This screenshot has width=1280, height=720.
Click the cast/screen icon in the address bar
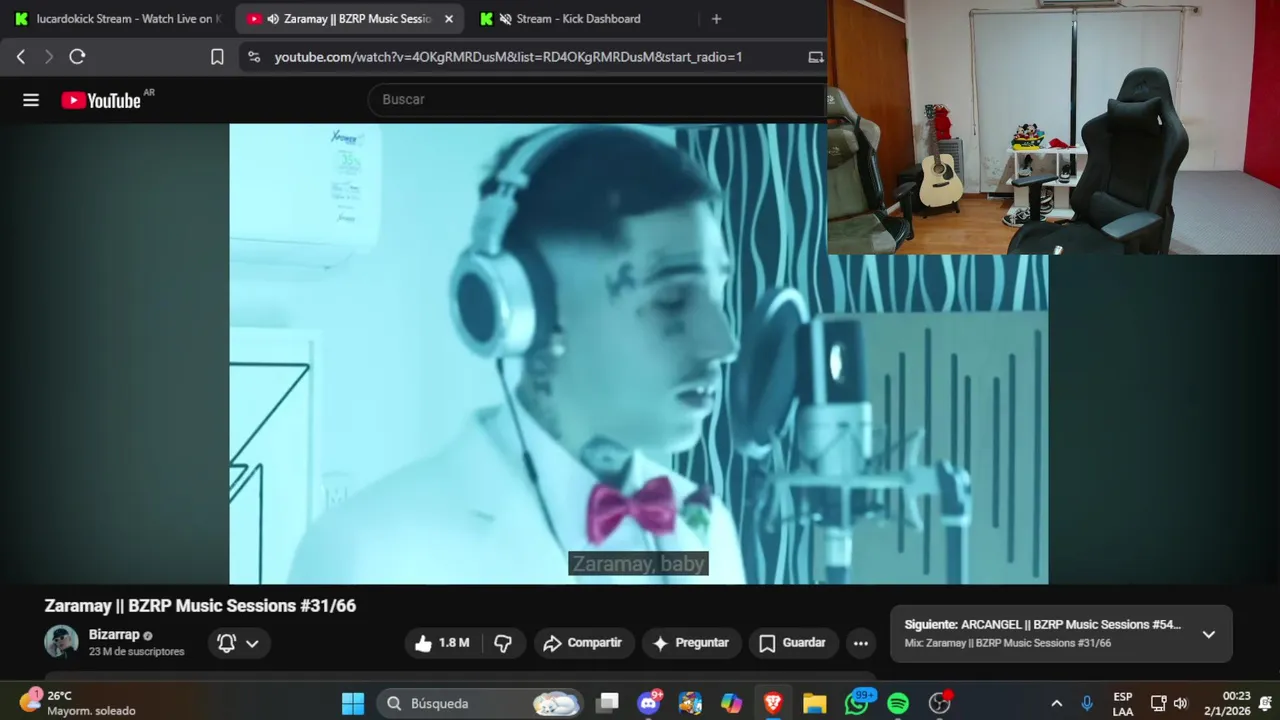point(816,57)
